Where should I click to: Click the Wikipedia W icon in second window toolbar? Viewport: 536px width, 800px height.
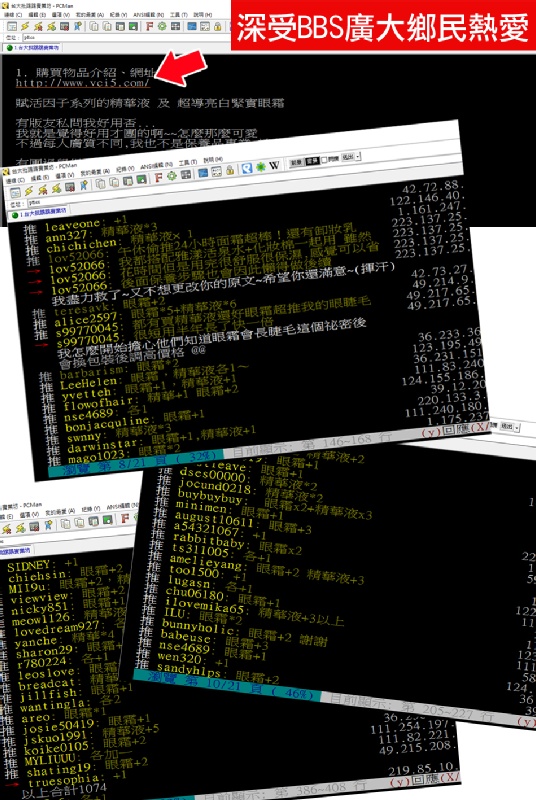tap(275, 165)
